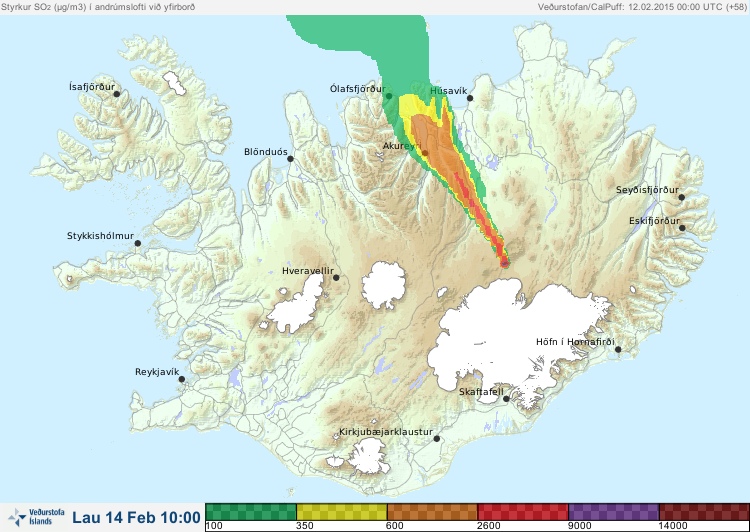750x532 pixels.
Task: Click the legend value '2600'
Action: pyautogui.click(x=489, y=526)
